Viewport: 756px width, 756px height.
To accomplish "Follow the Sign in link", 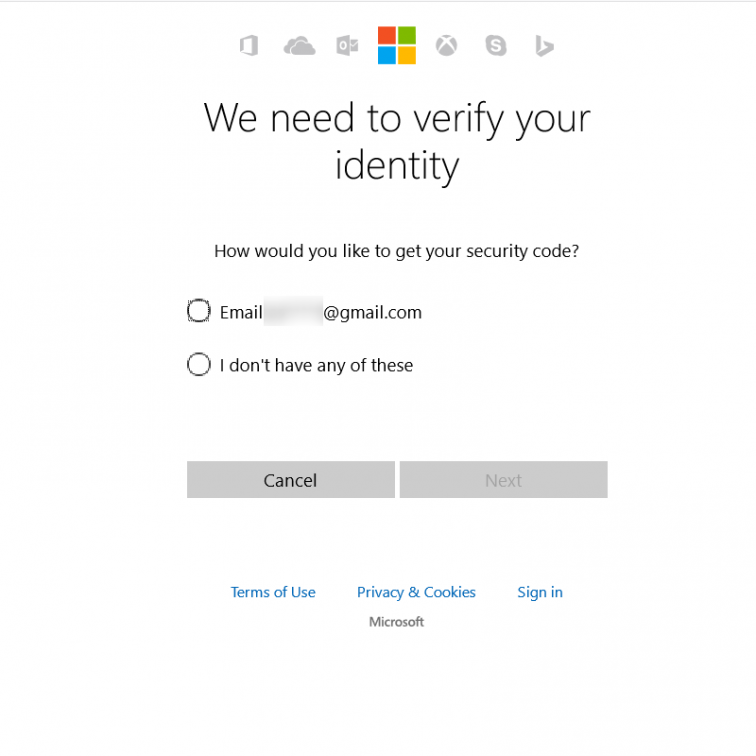I will click(x=540, y=592).
